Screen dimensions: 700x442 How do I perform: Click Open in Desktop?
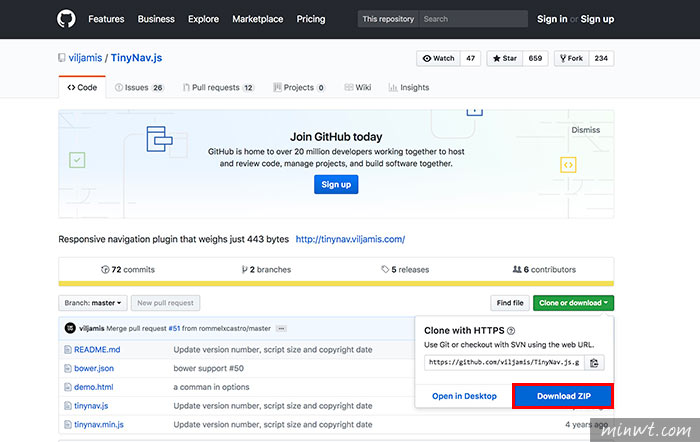pyautogui.click(x=464, y=396)
